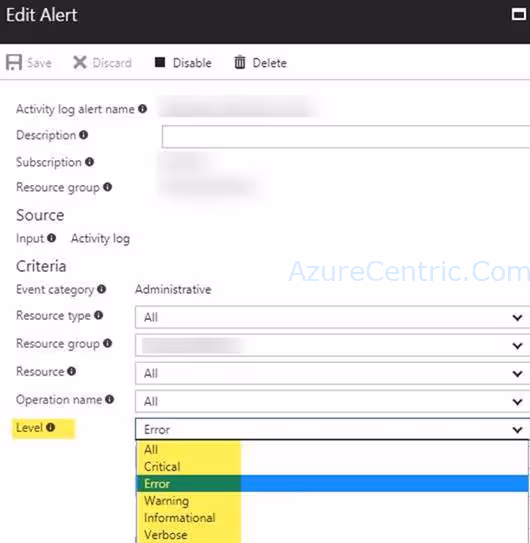Show info tooltip for Input

click(x=51, y=238)
